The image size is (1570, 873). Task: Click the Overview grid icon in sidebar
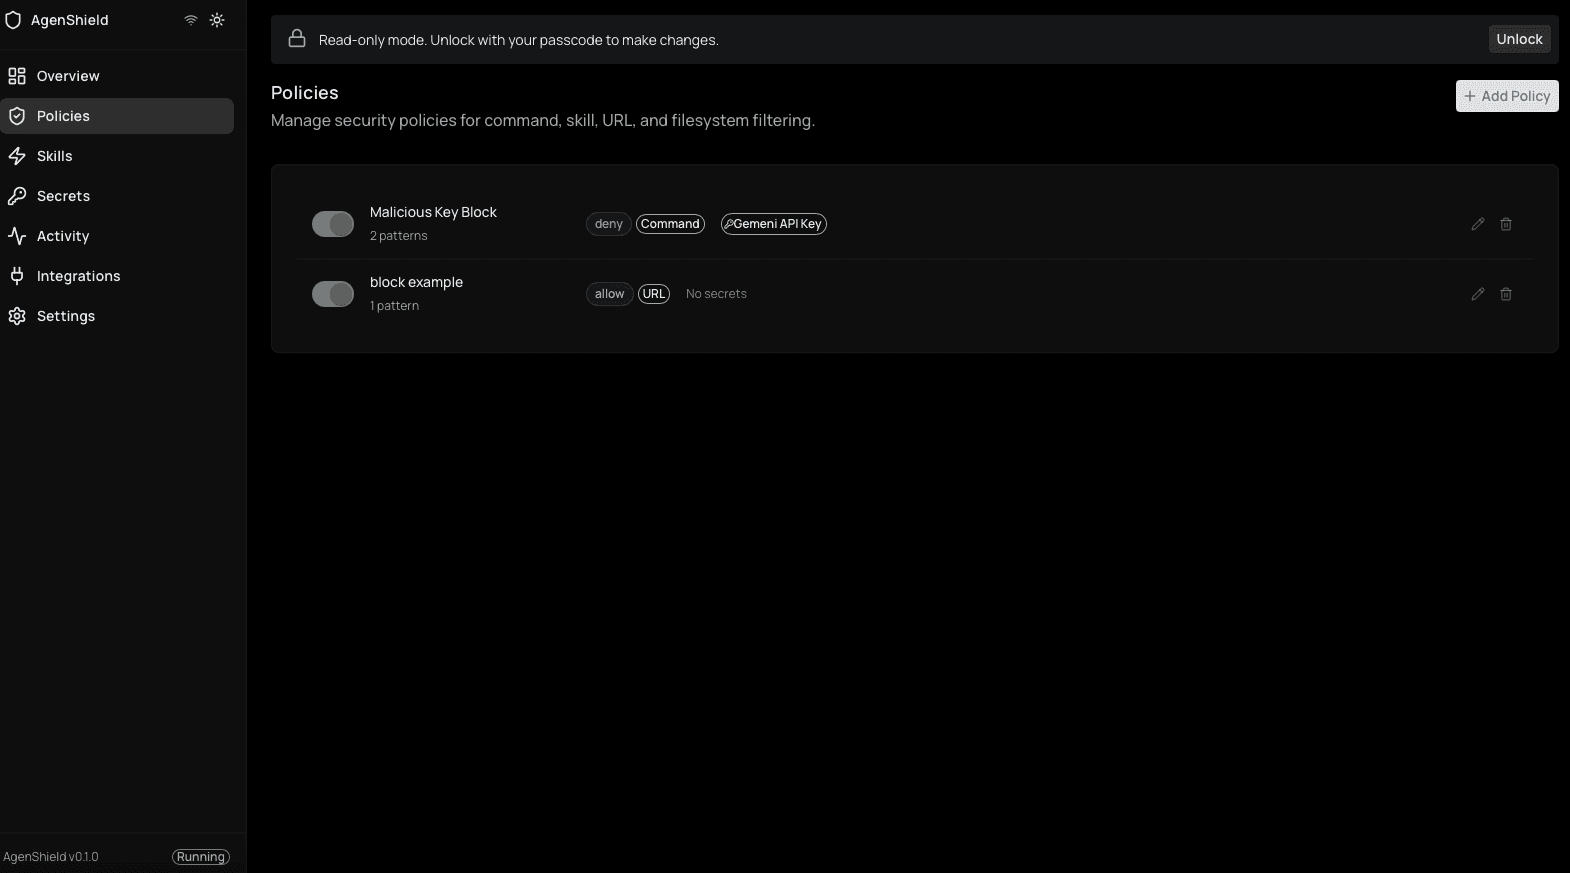(17, 76)
